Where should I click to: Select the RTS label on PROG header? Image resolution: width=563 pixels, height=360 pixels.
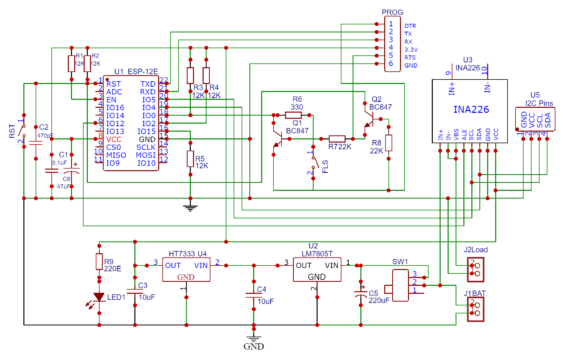410,57
